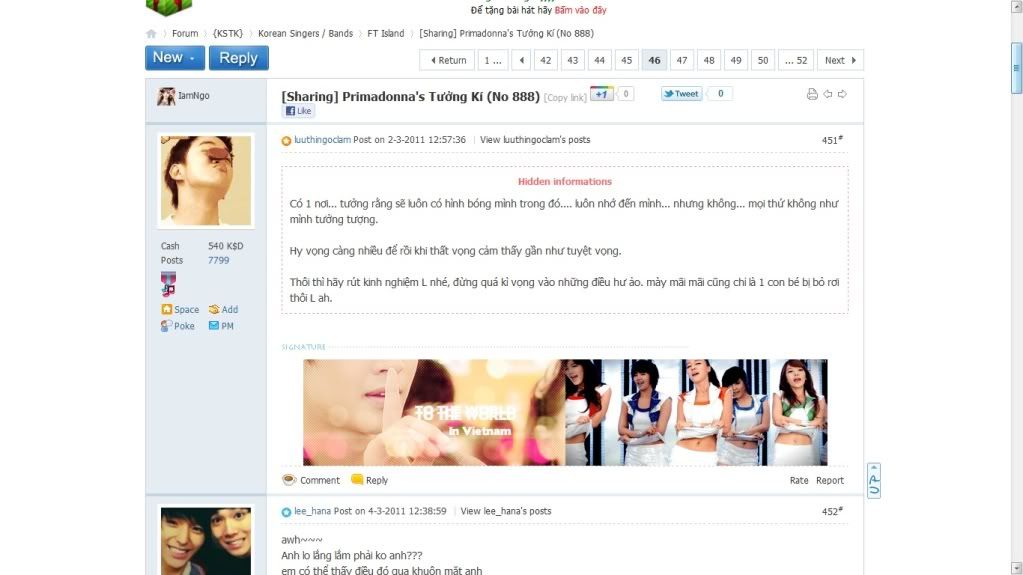The height and width of the screenshot is (575, 1023).
Task: Go to page 48
Action: pyautogui.click(x=709, y=60)
